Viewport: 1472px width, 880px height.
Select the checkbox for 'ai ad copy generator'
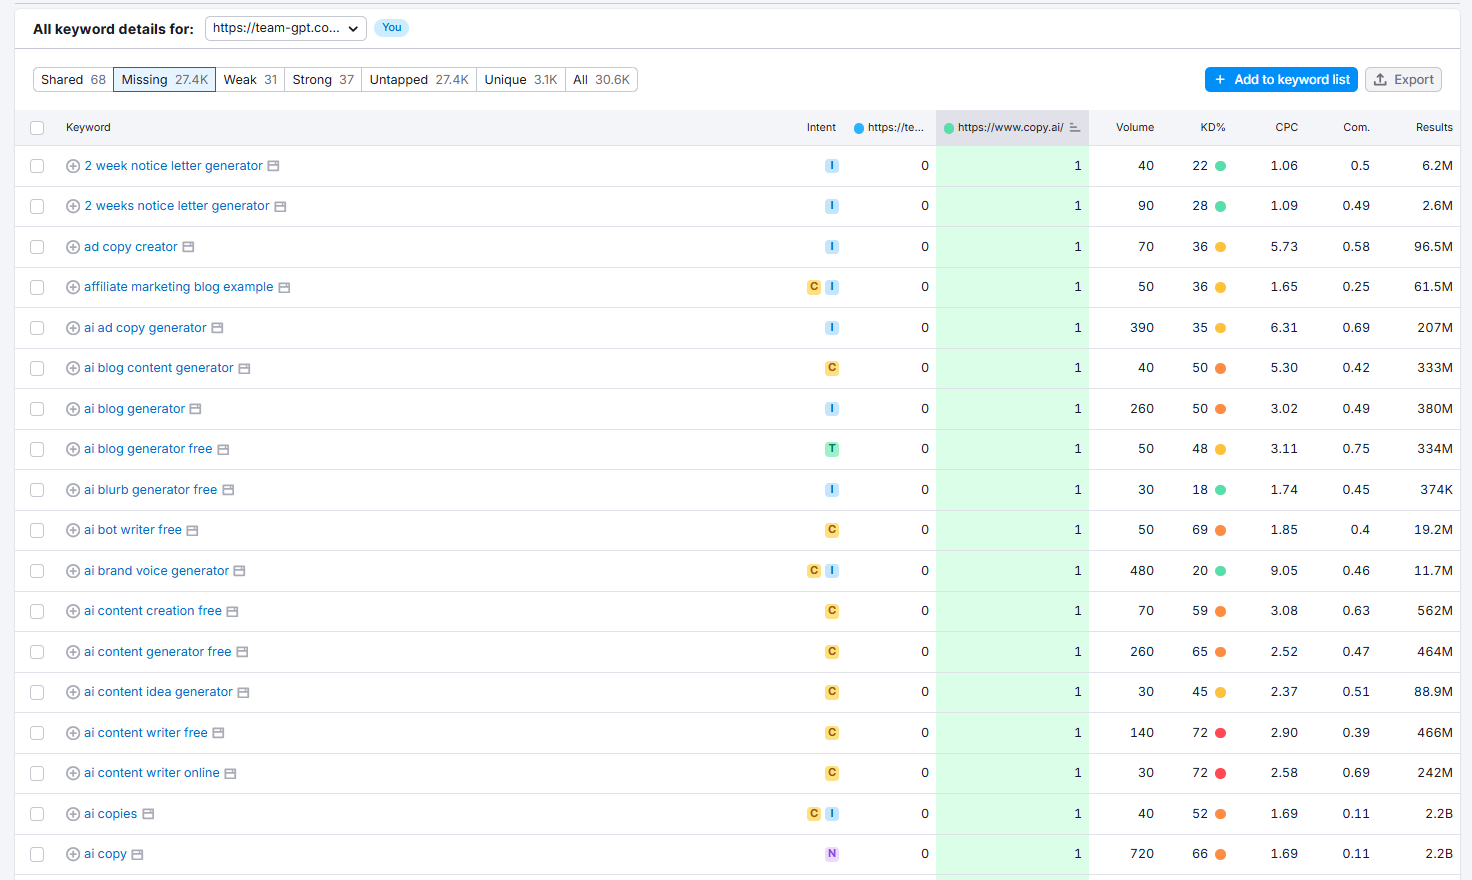37,328
